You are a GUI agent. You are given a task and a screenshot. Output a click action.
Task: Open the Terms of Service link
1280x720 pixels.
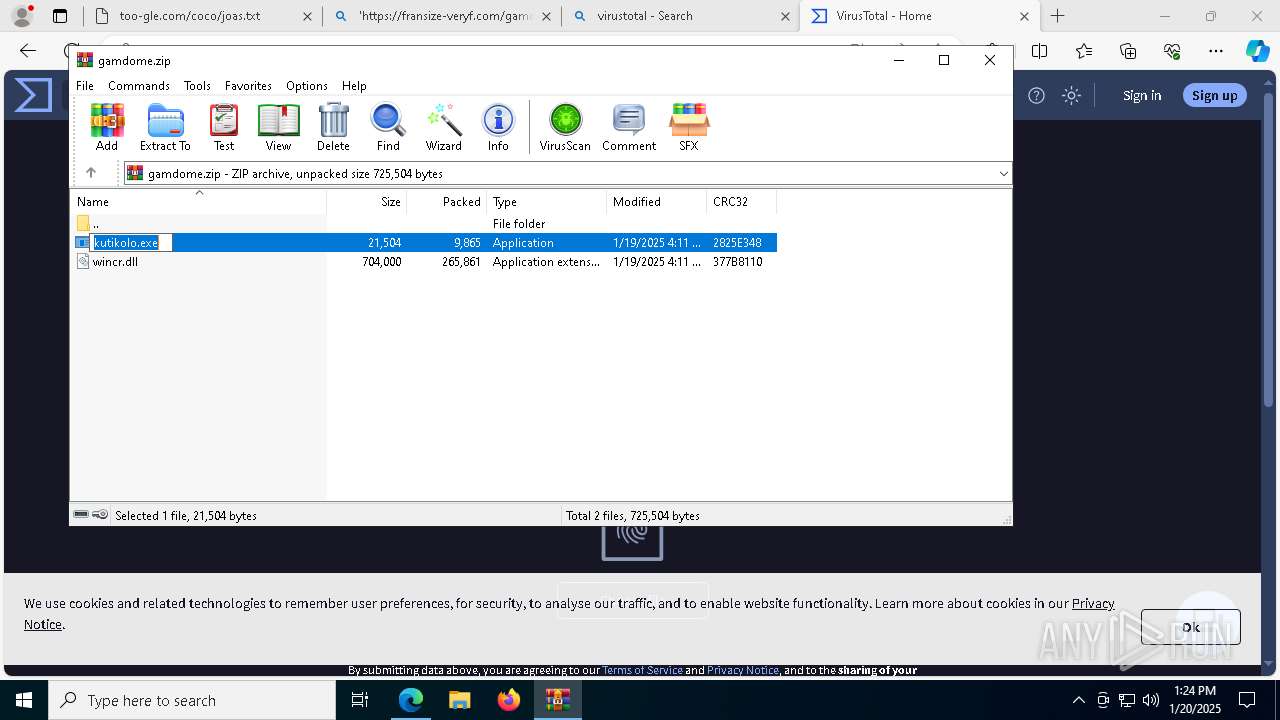click(642, 670)
